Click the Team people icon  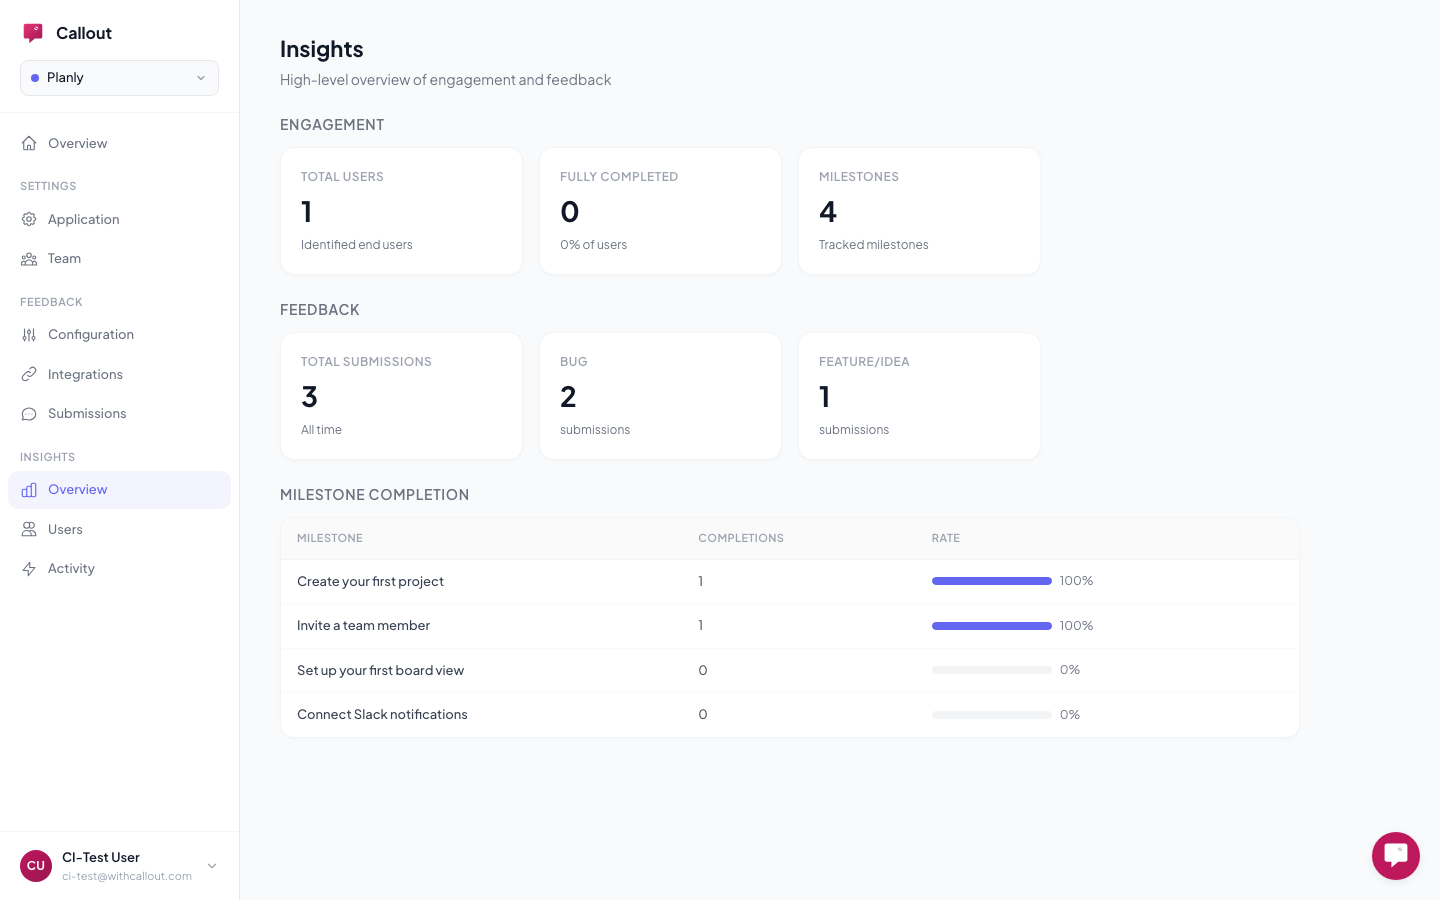click(29, 259)
